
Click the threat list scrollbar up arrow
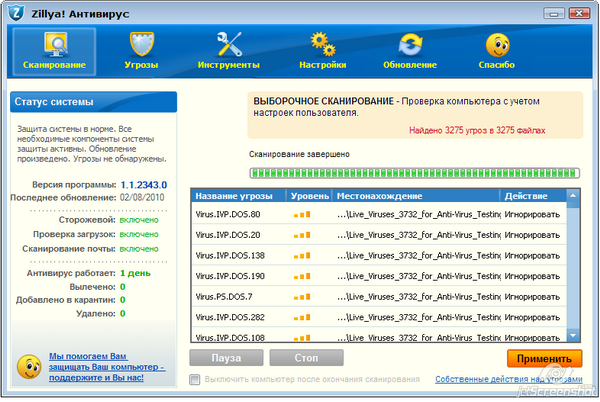[573, 195]
